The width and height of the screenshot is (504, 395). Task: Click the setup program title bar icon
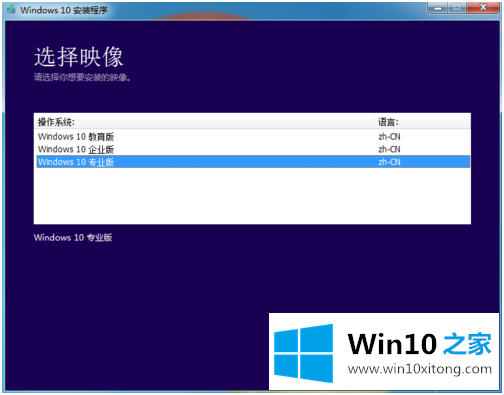(11, 9)
